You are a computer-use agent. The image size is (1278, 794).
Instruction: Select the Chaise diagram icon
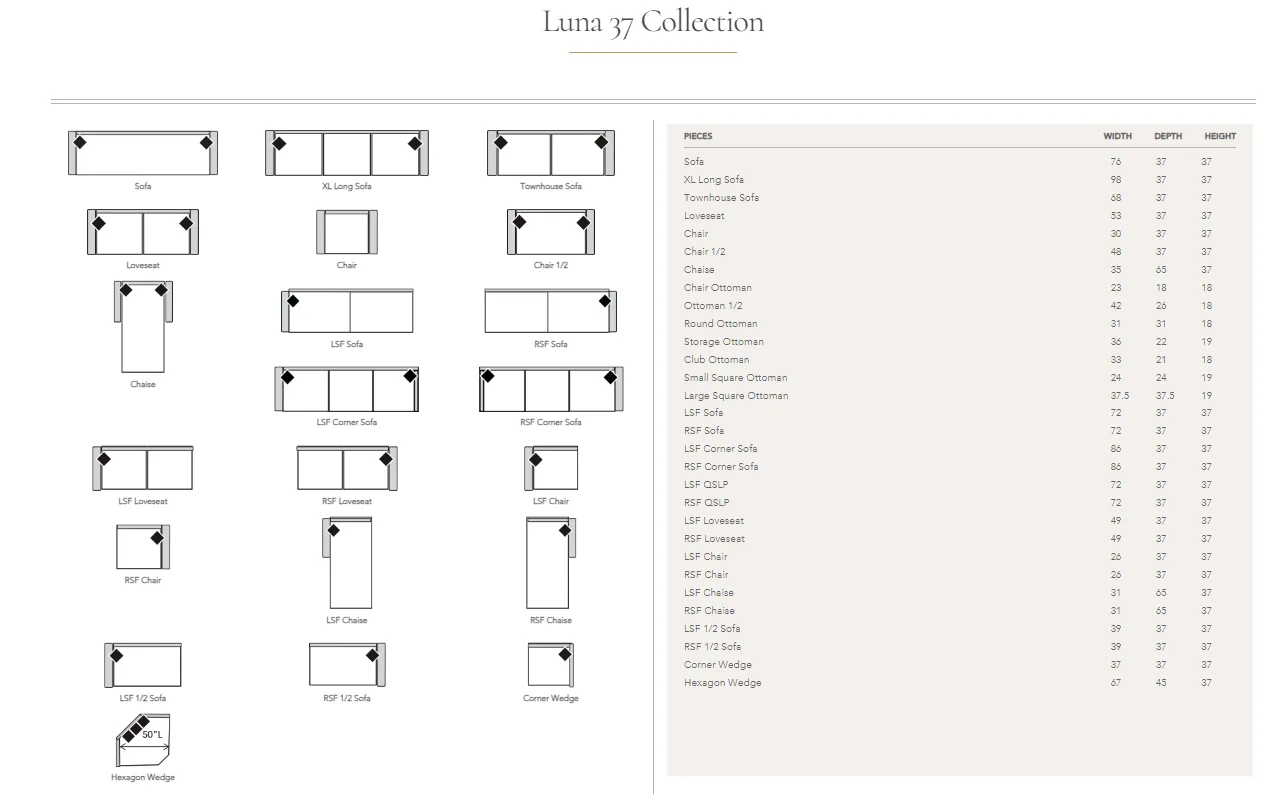(143, 327)
